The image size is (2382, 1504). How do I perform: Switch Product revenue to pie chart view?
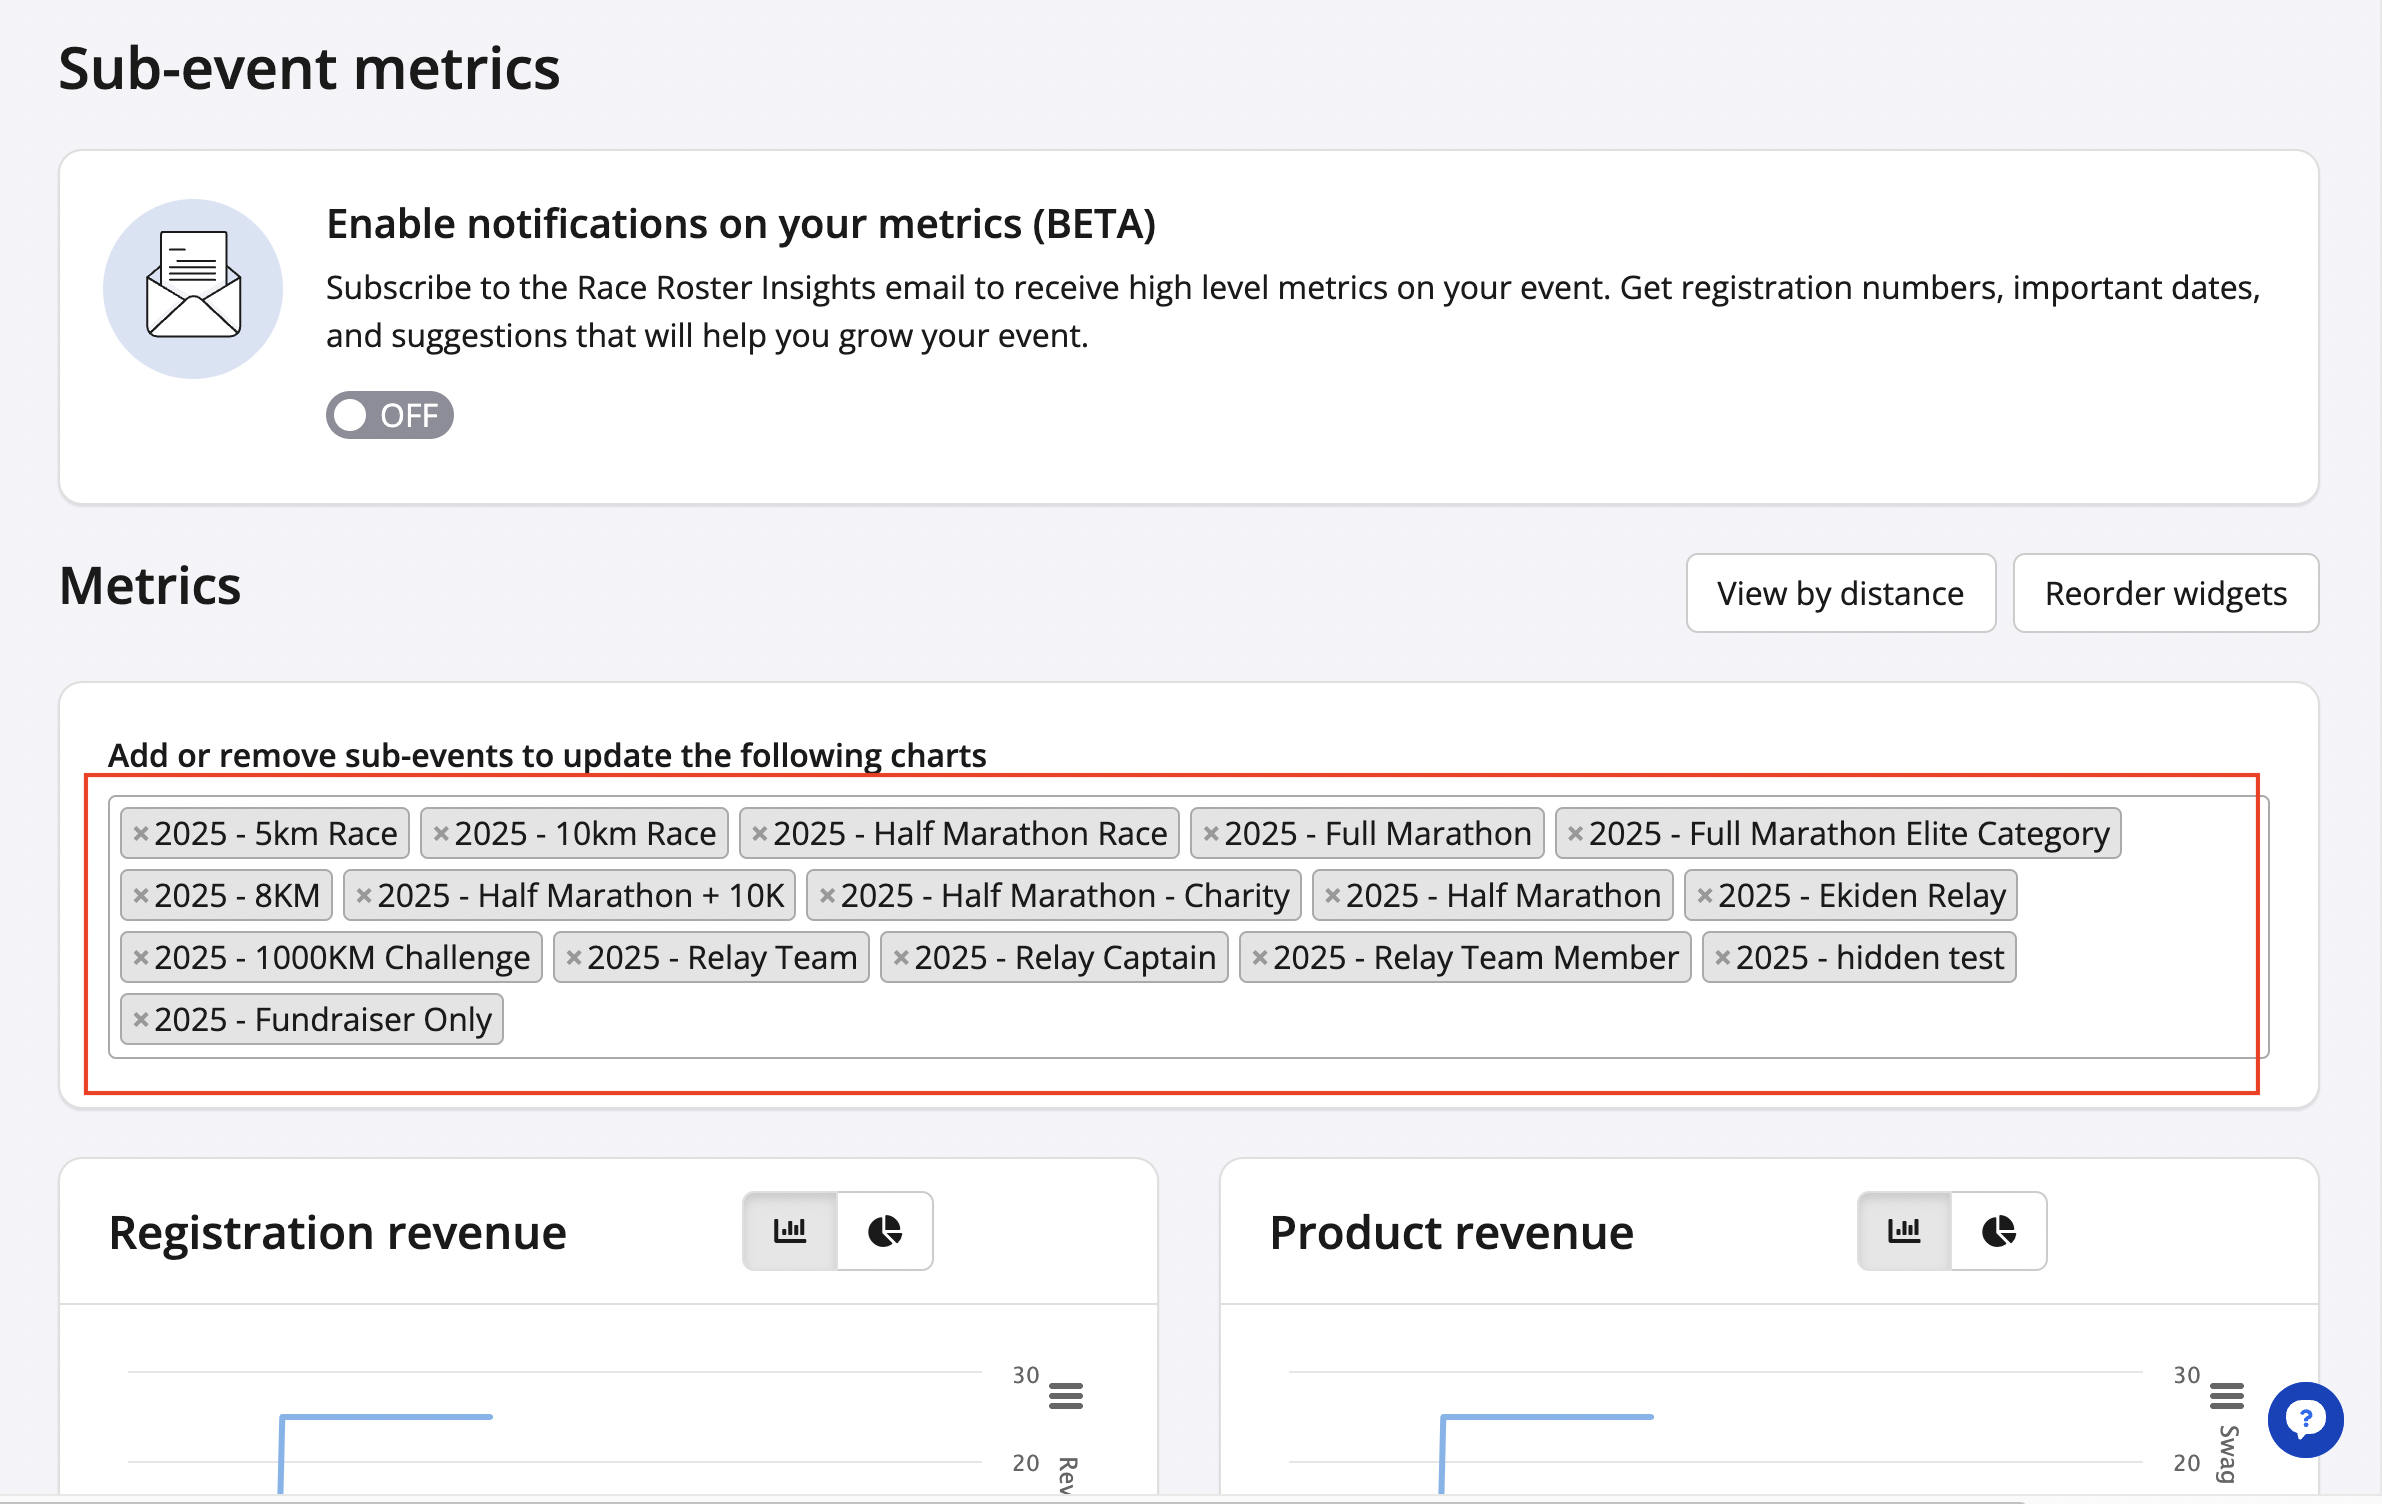click(1998, 1230)
